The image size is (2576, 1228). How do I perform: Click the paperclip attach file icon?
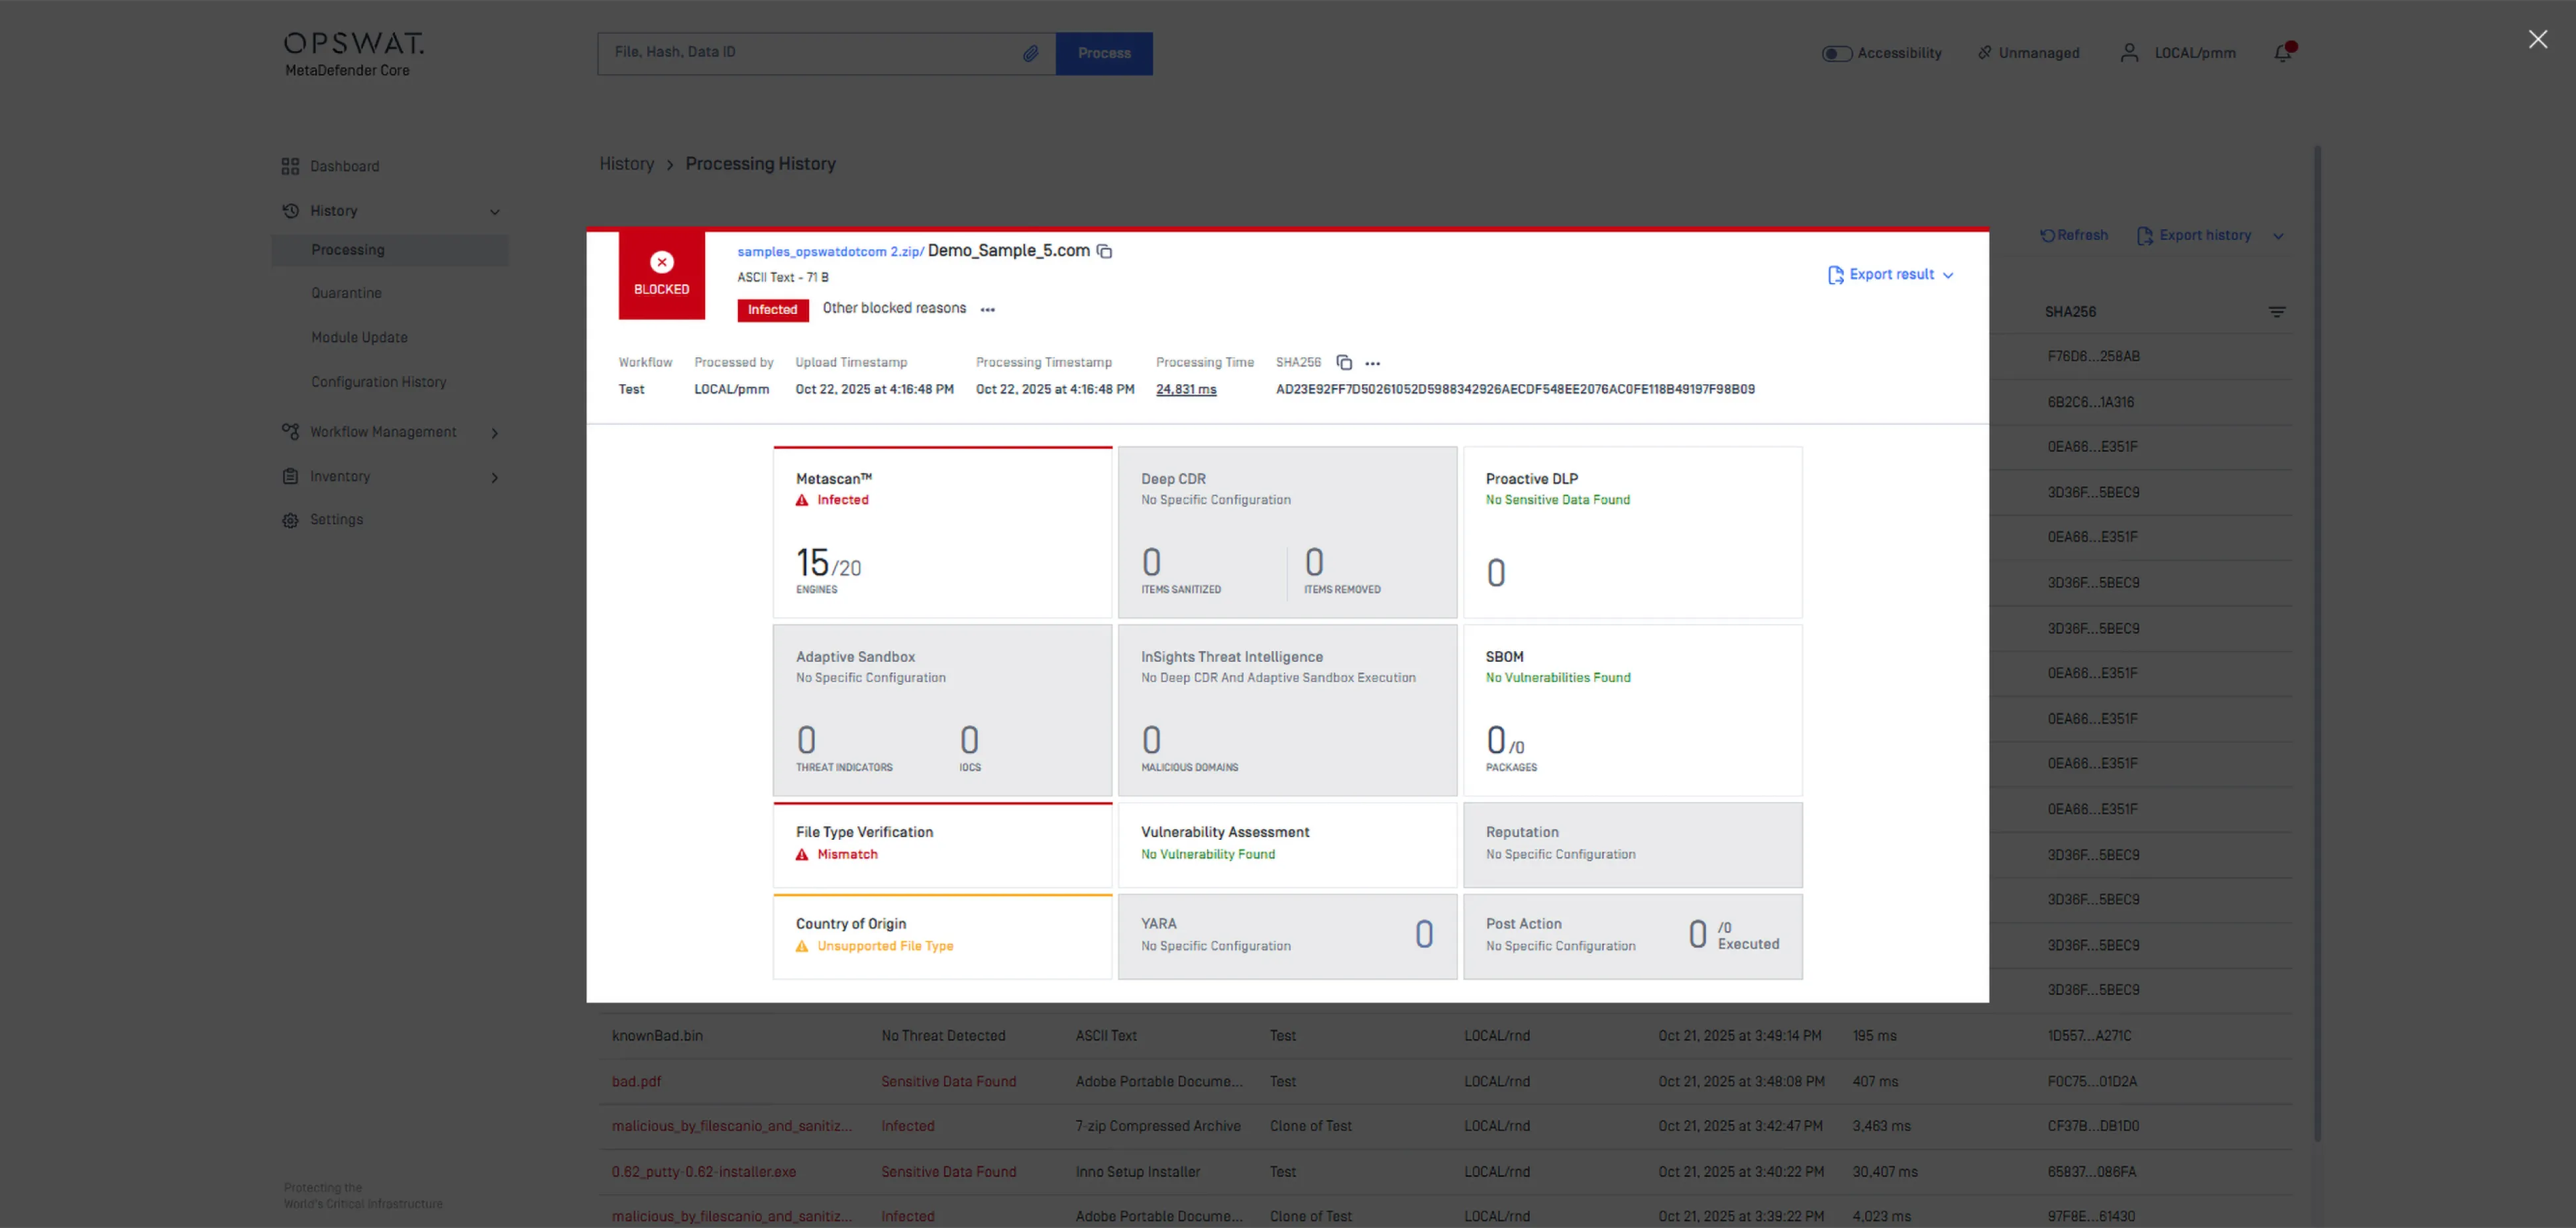coord(1030,53)
